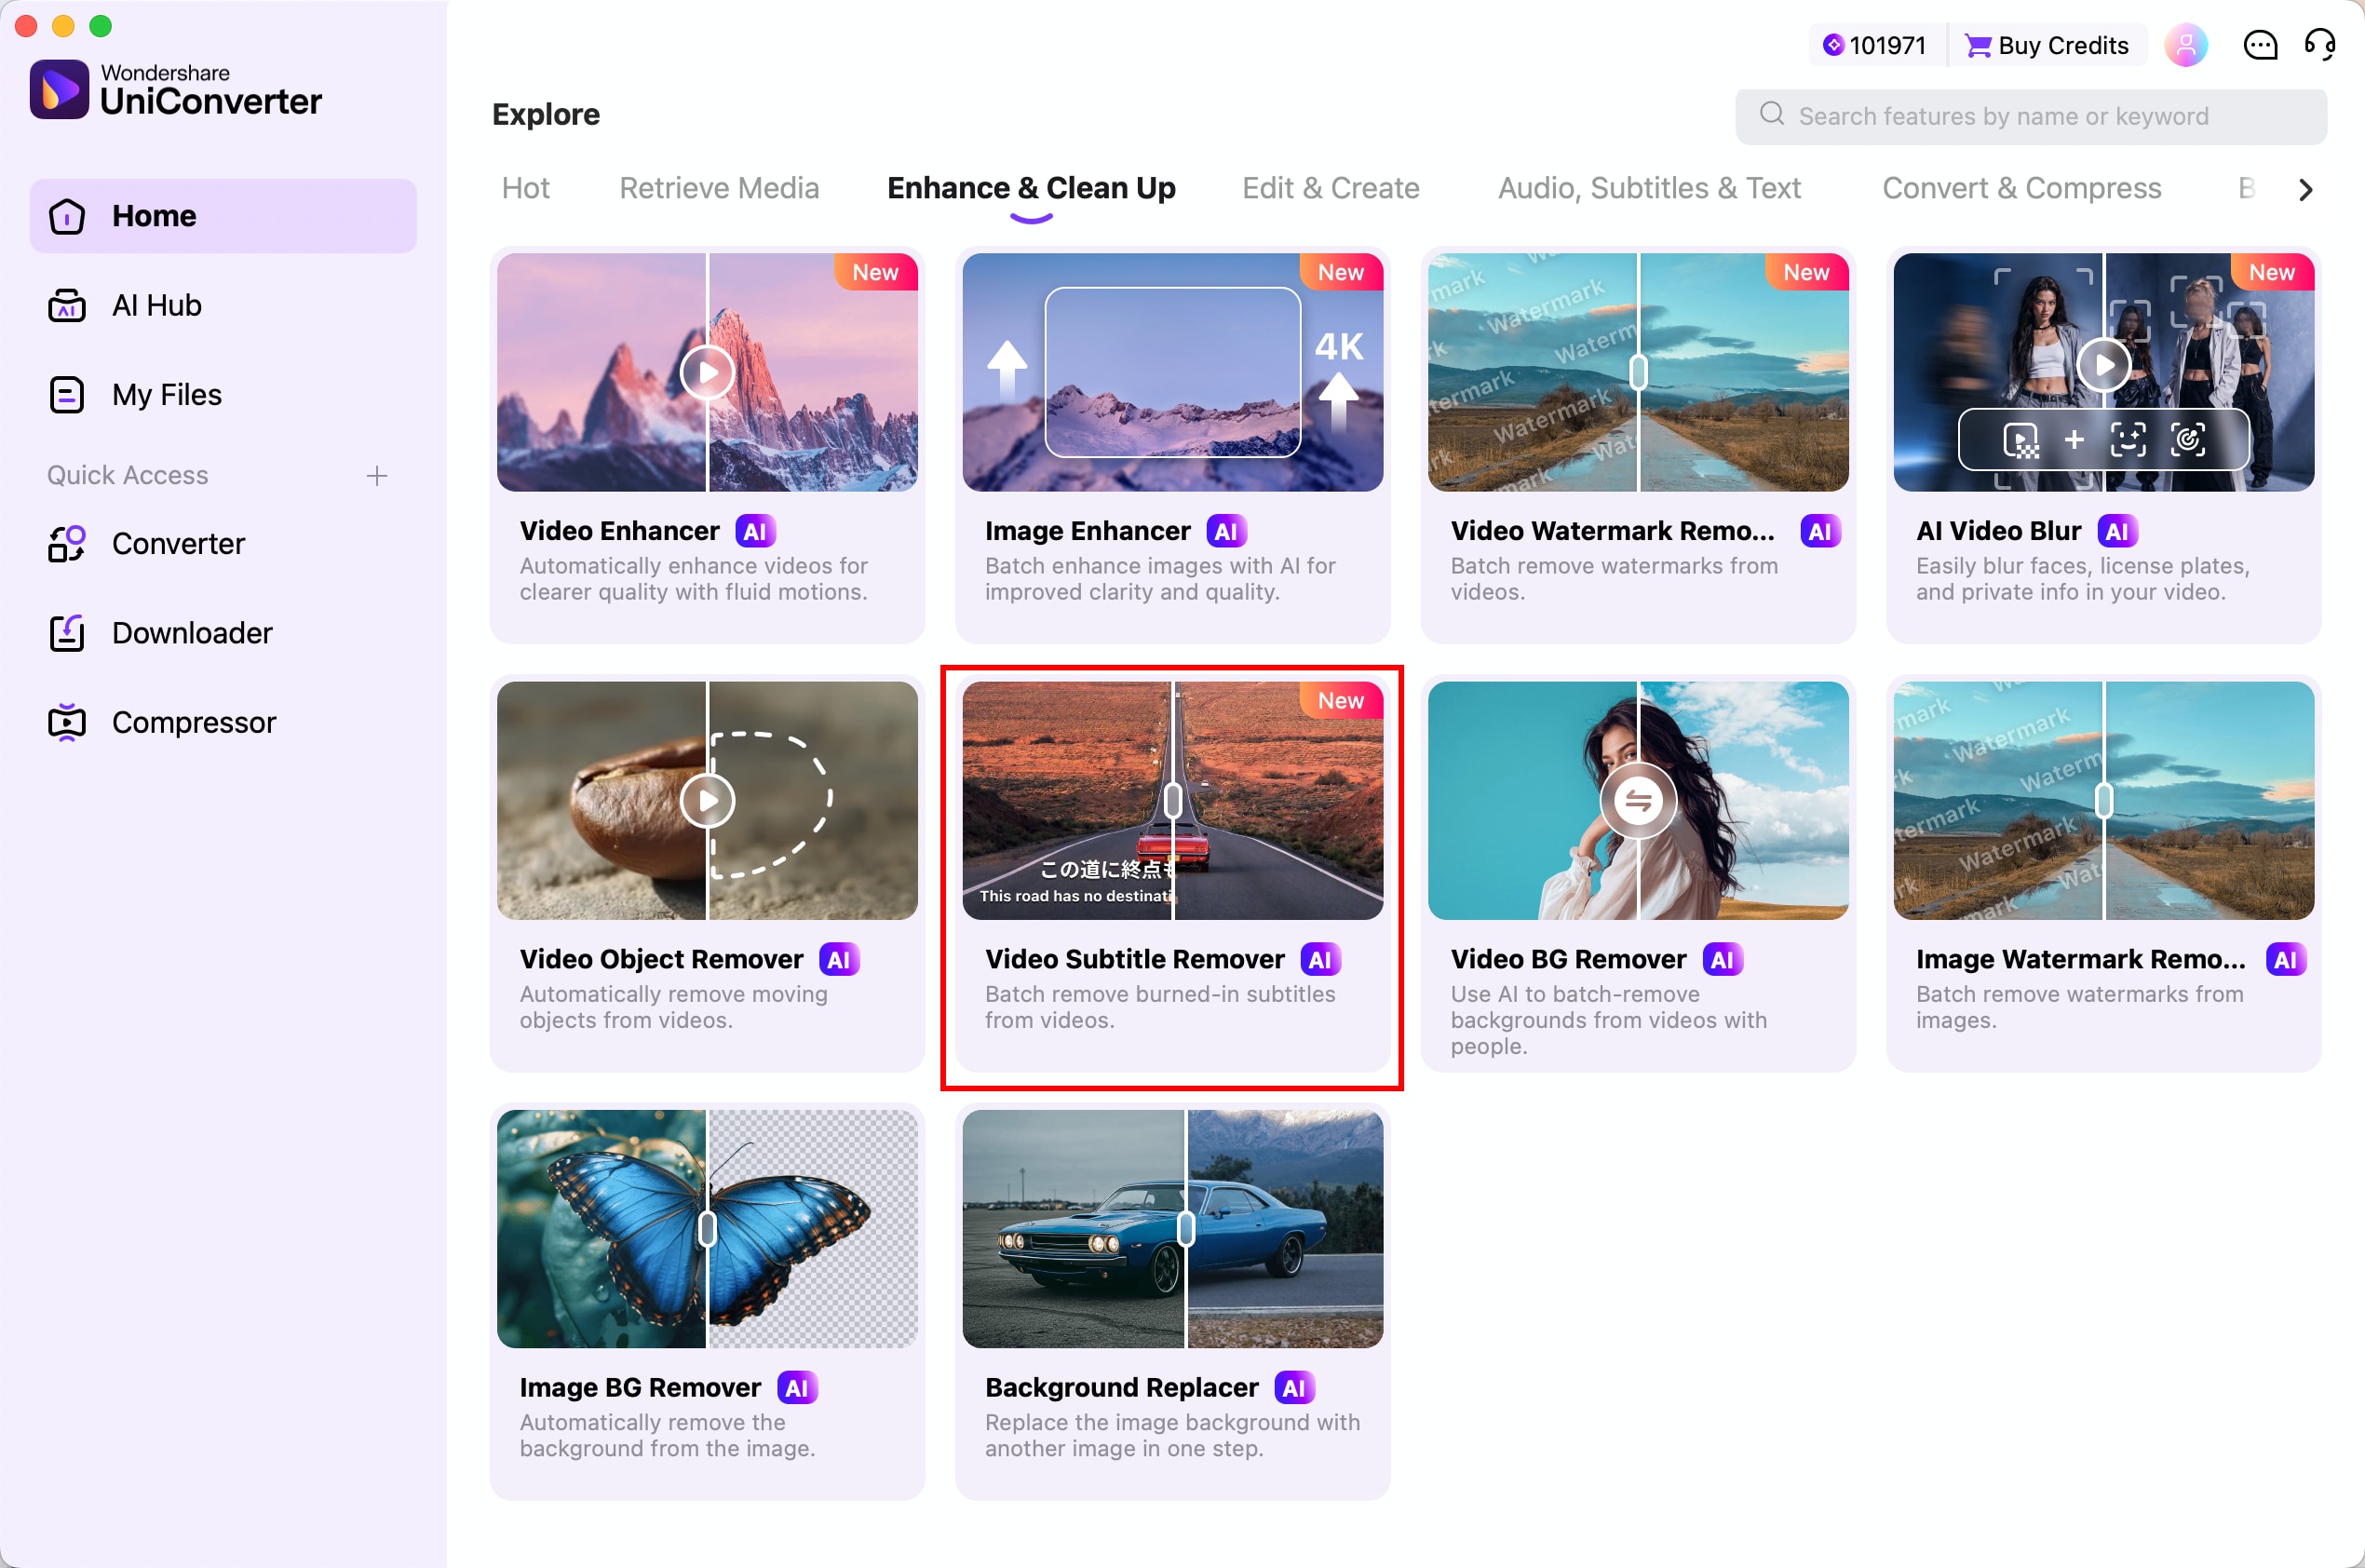Open the Background Replacer card
Screen dimensions: 2365x1568
1172,1301
